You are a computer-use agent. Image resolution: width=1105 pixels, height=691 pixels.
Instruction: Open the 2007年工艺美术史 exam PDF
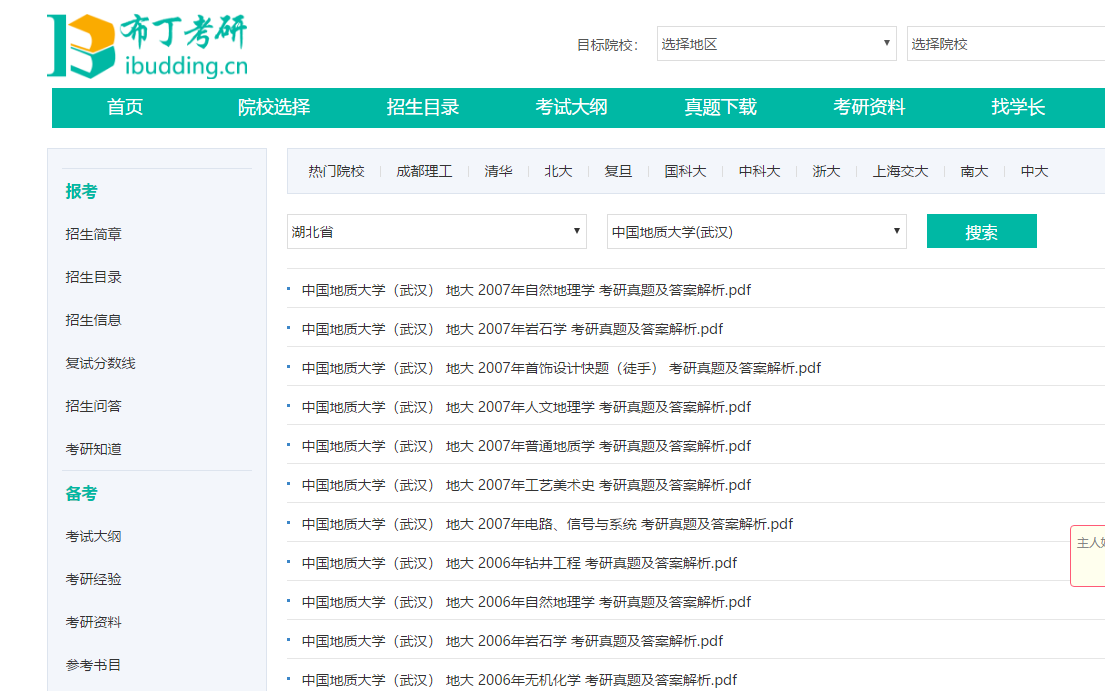coord(526,485)
